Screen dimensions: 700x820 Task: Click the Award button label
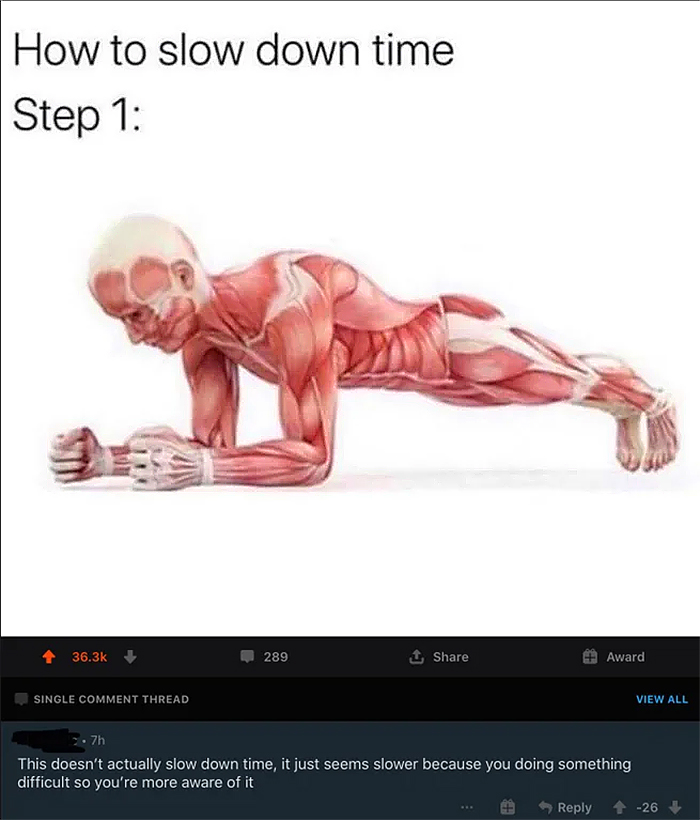click(x=625, y=657)
